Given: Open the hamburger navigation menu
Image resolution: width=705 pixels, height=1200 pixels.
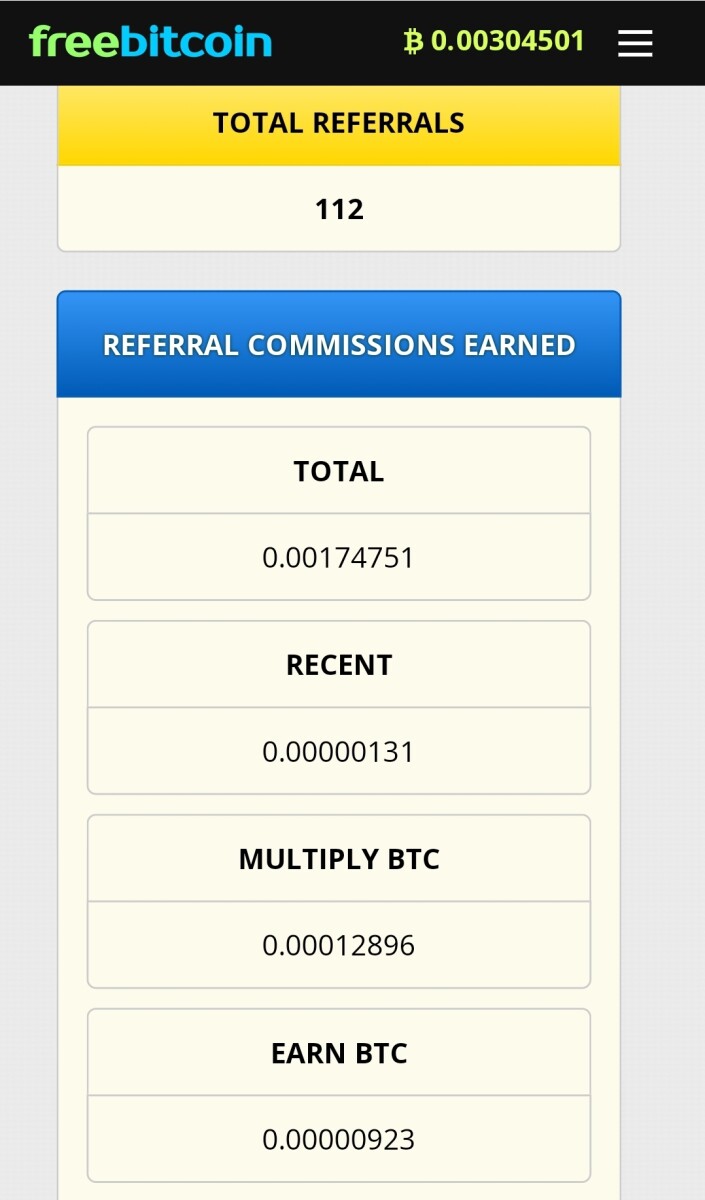Looking at the screenshot, I should 635,42.
